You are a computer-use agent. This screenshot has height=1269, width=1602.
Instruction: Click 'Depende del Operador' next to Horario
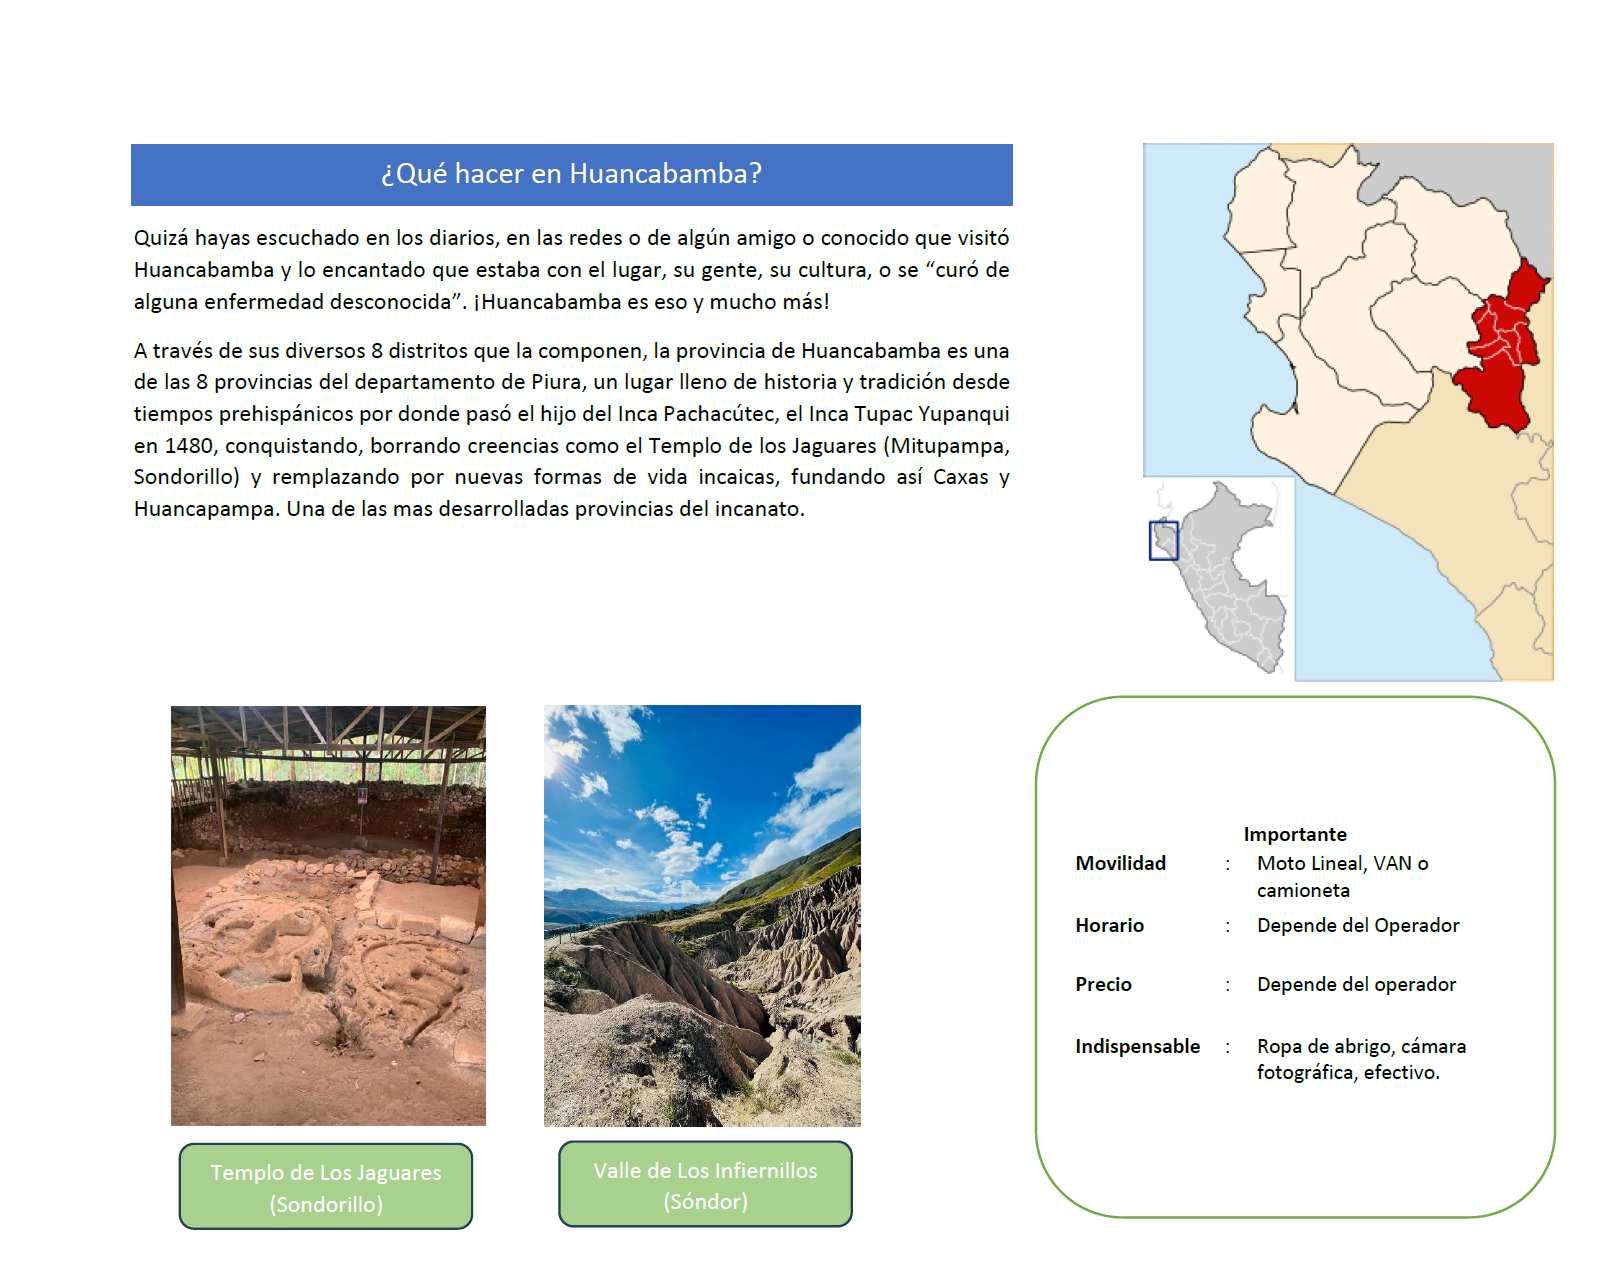tap(1357, 925)
